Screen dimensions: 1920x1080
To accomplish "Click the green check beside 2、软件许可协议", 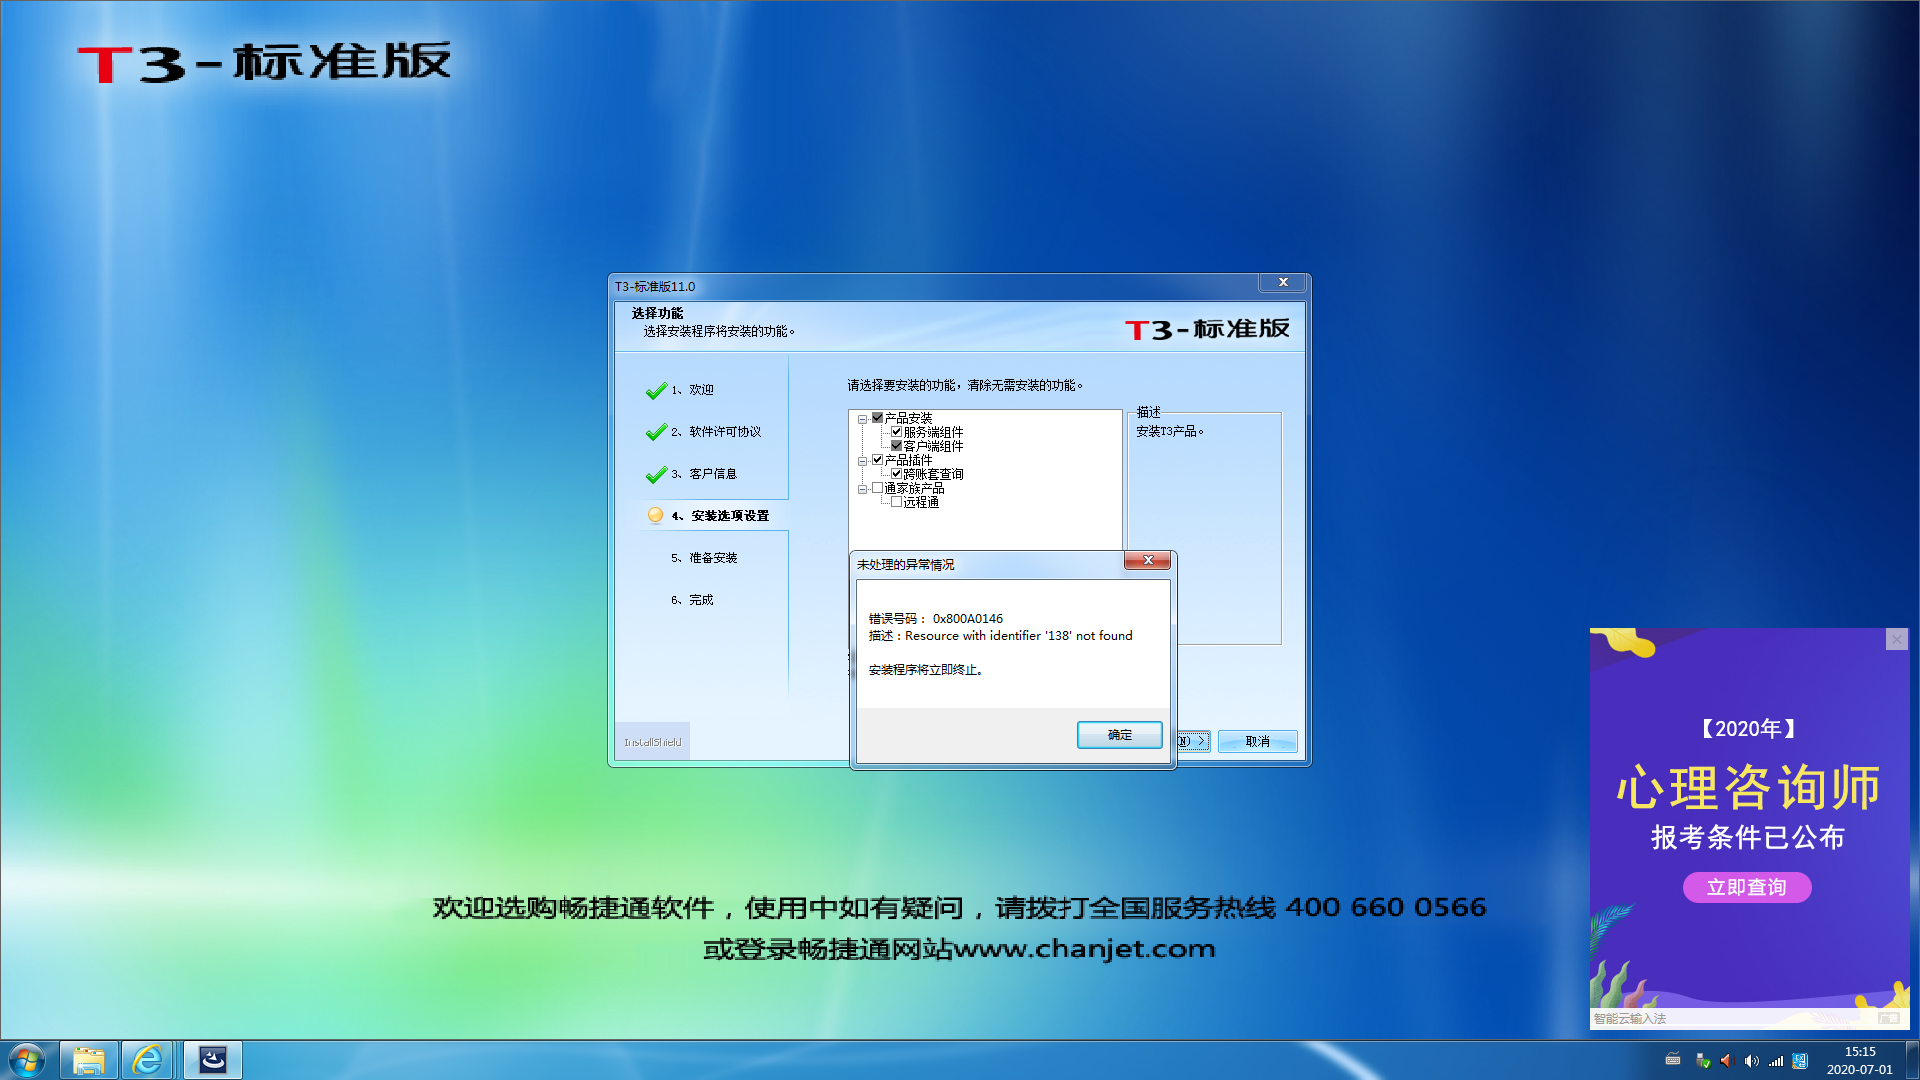I will [656, 433].
